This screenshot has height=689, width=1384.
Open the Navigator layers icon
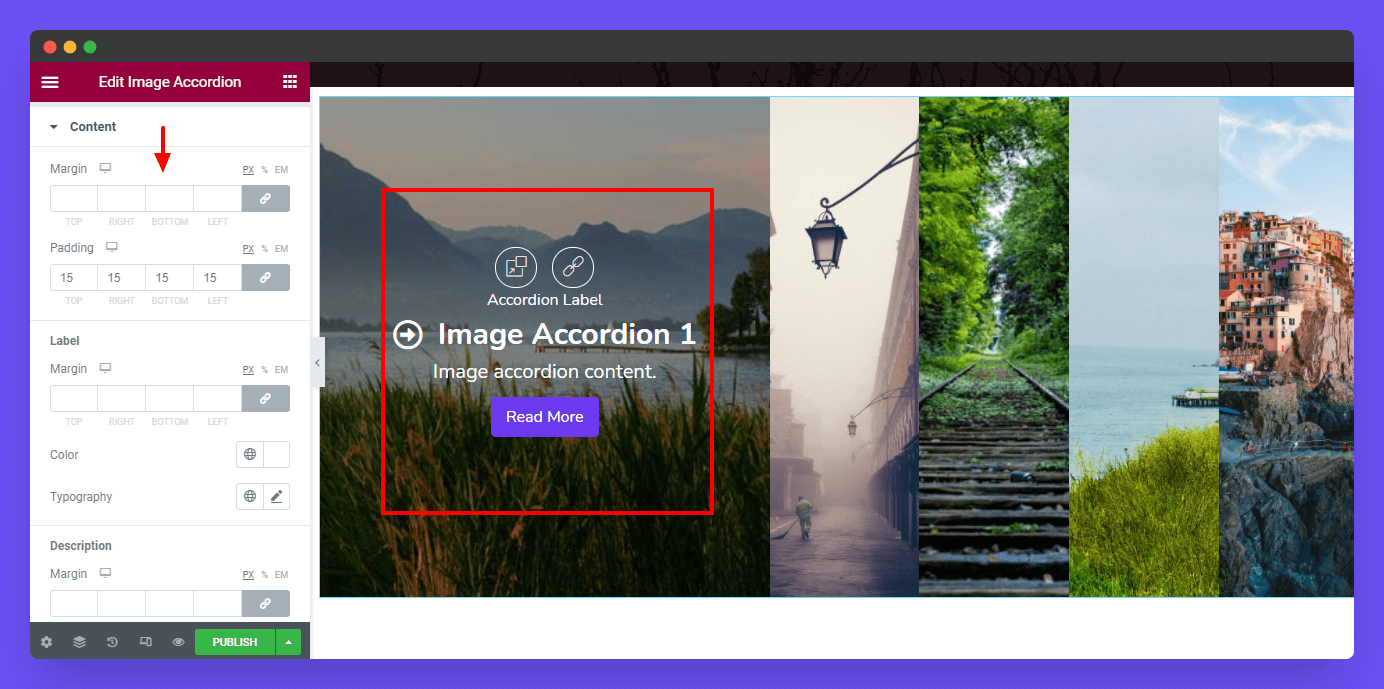(79, 642)
